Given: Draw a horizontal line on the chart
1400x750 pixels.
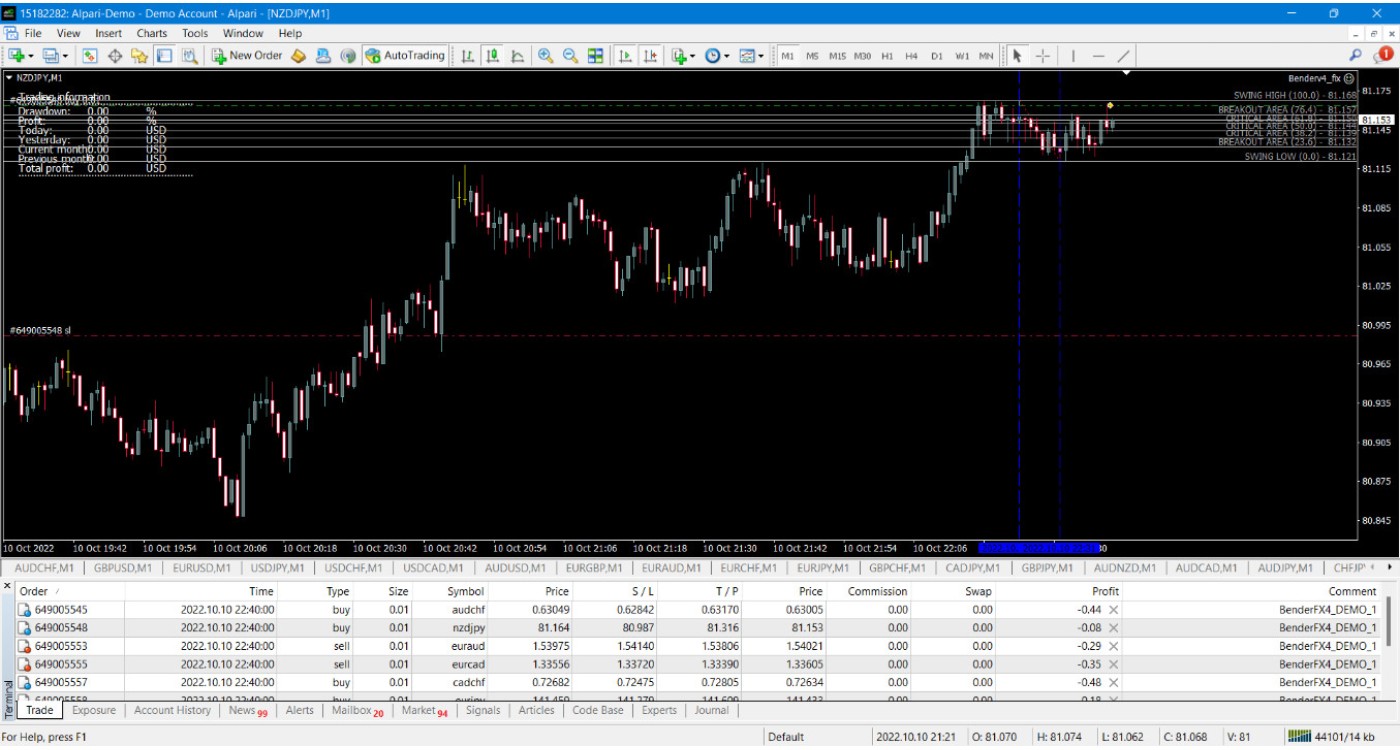Looking at the screenshot, I should click(1098, 56).
